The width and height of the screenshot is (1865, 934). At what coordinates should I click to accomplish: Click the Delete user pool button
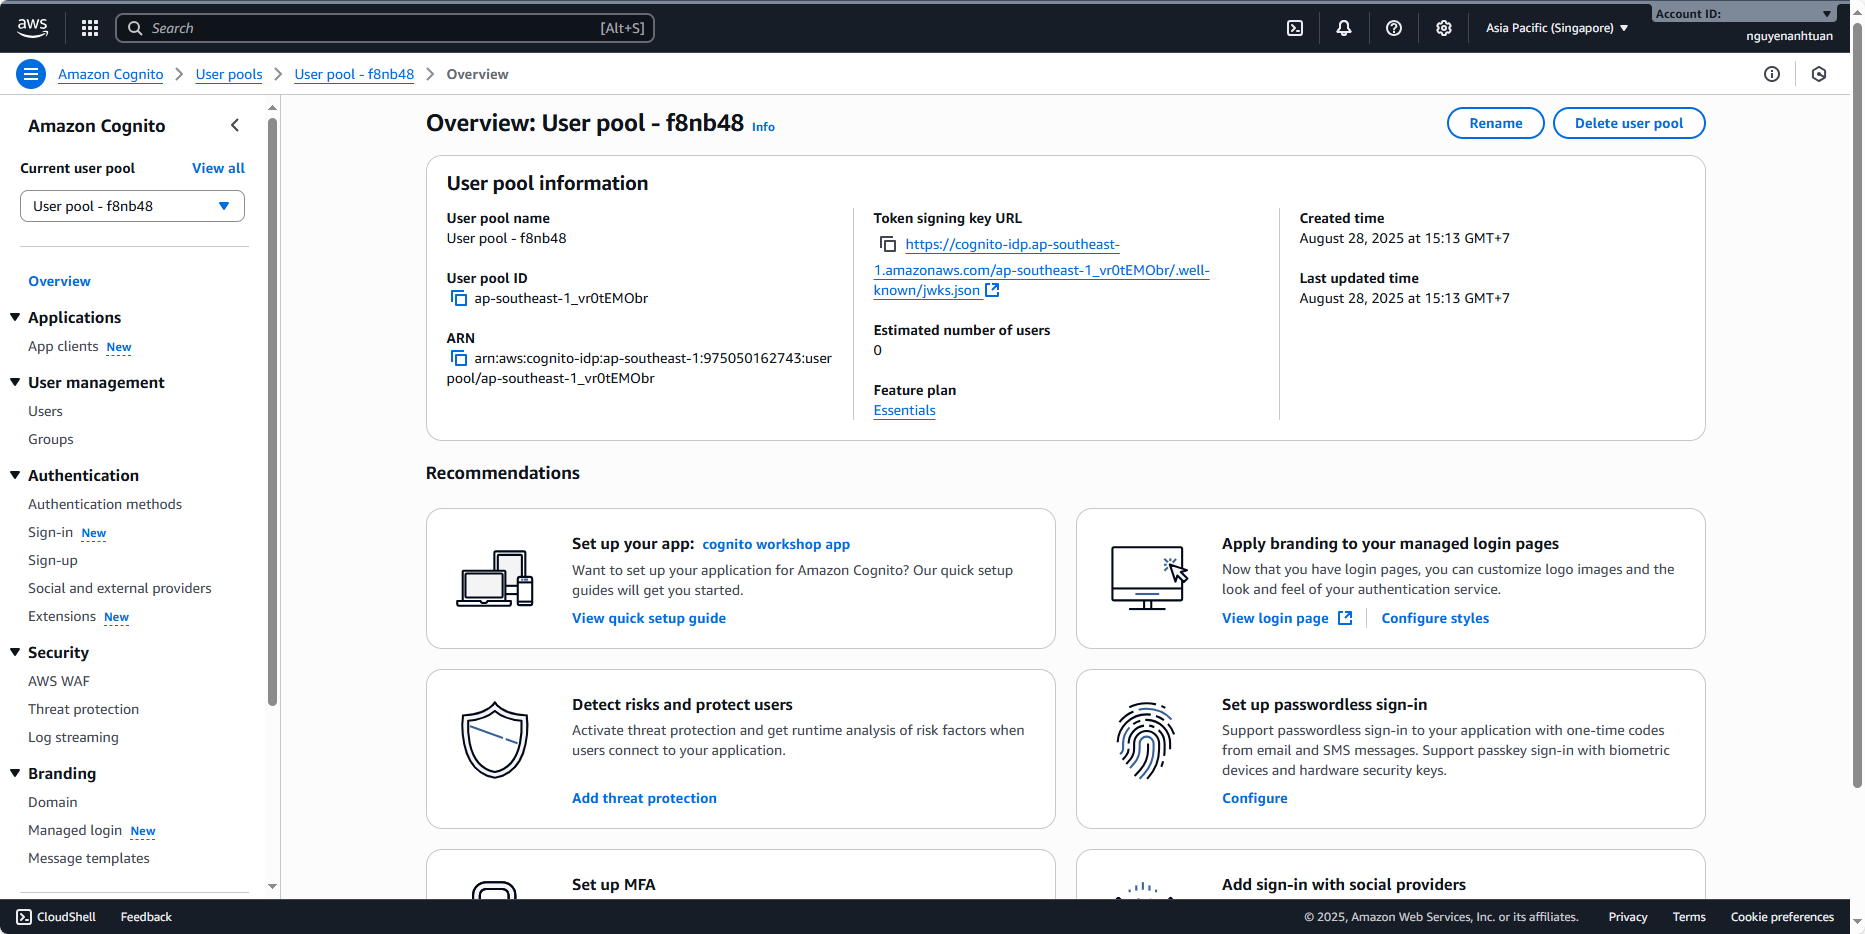click(x=1628, y=123)
